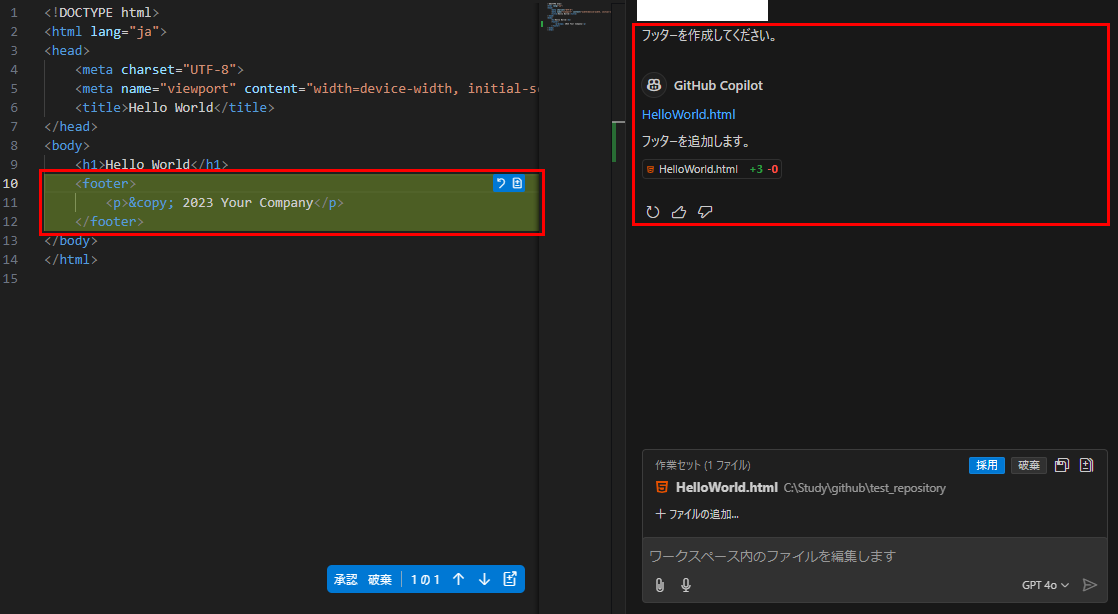Click the '1 の 1' change counter
The height and width of the screenshot is (614, 1118).
click(425, 579)
